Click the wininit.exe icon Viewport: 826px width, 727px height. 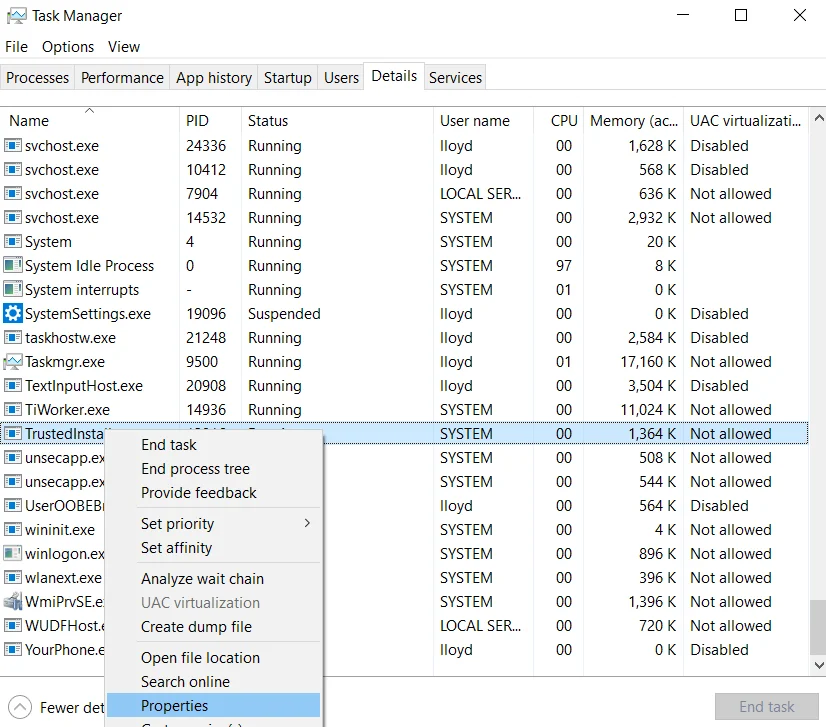(x=13, y=529)
